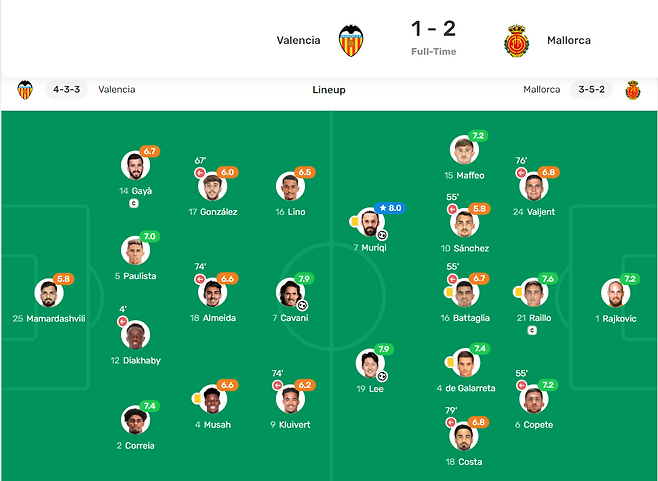Click the 1 - 2 full-time score

tap(433, 29)
